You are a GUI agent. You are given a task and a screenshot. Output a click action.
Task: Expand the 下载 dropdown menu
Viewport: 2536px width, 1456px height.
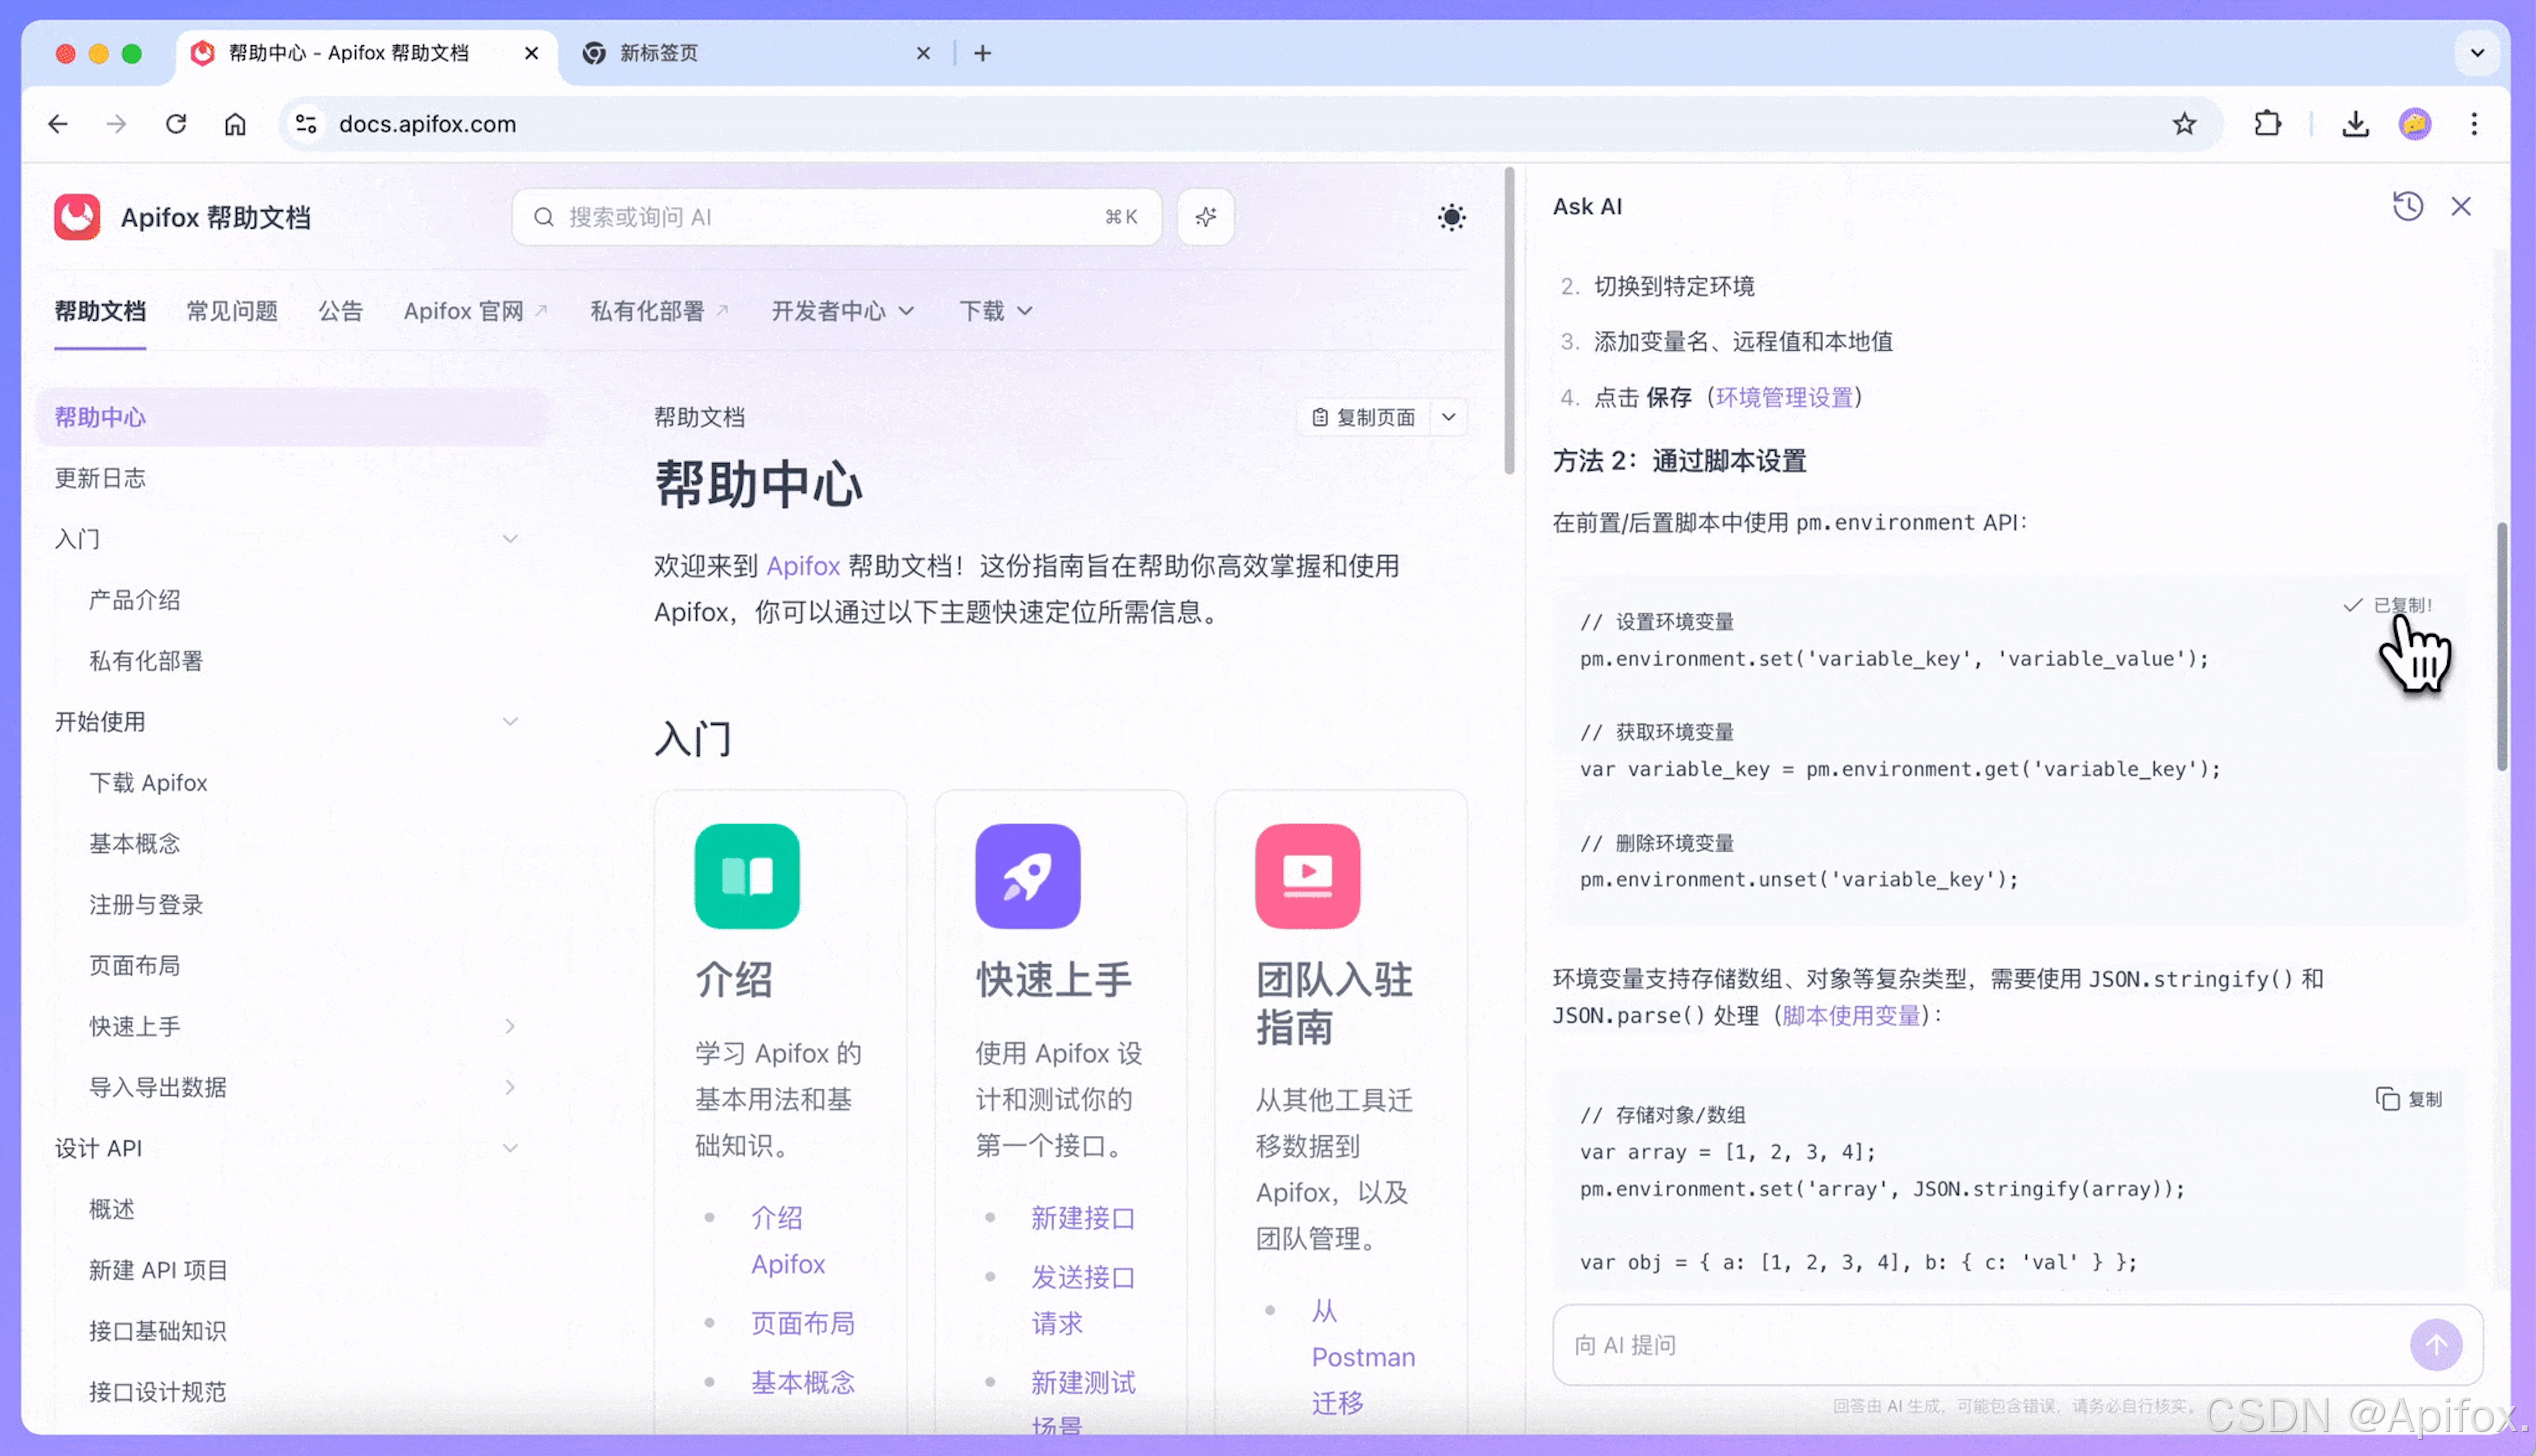click(995, 311)
